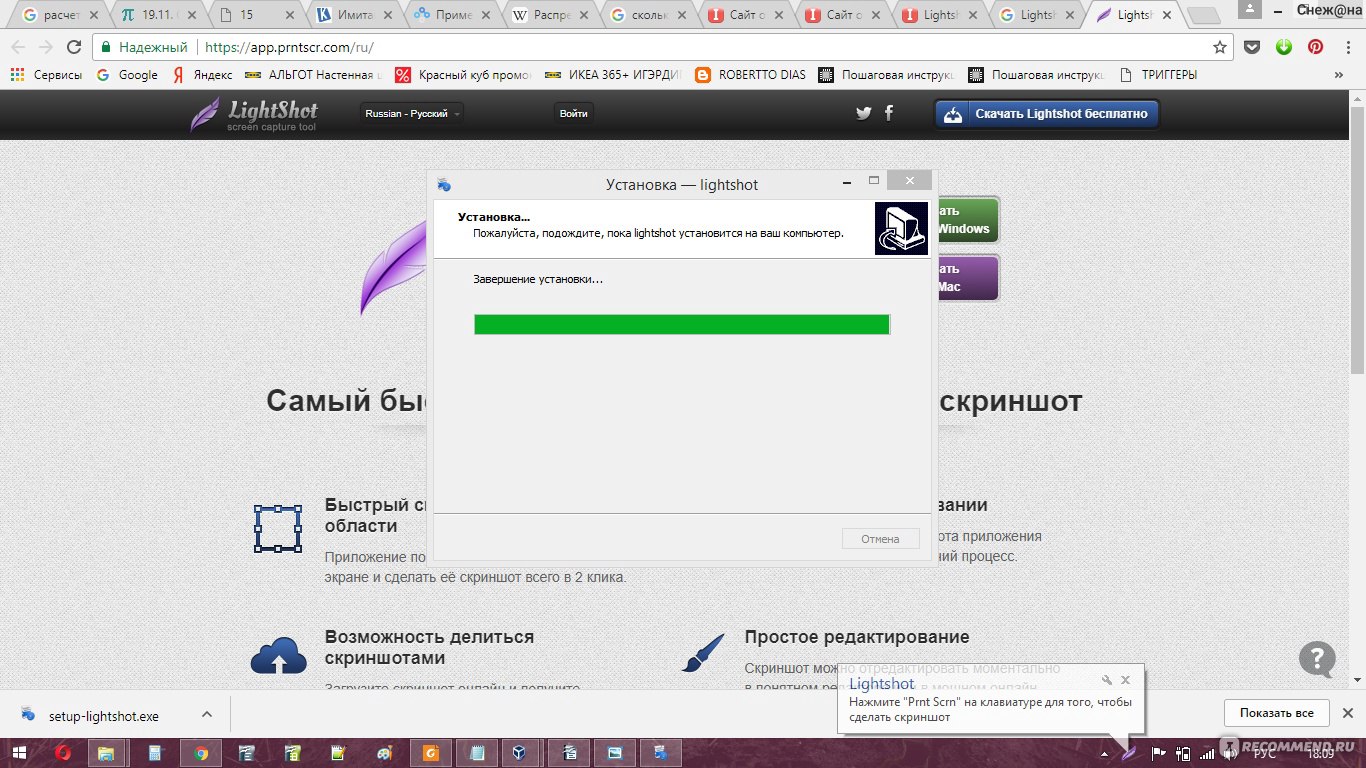Switch to the 'Имита' browser tab
1366x768 pixels.
[x=352, y=15]
